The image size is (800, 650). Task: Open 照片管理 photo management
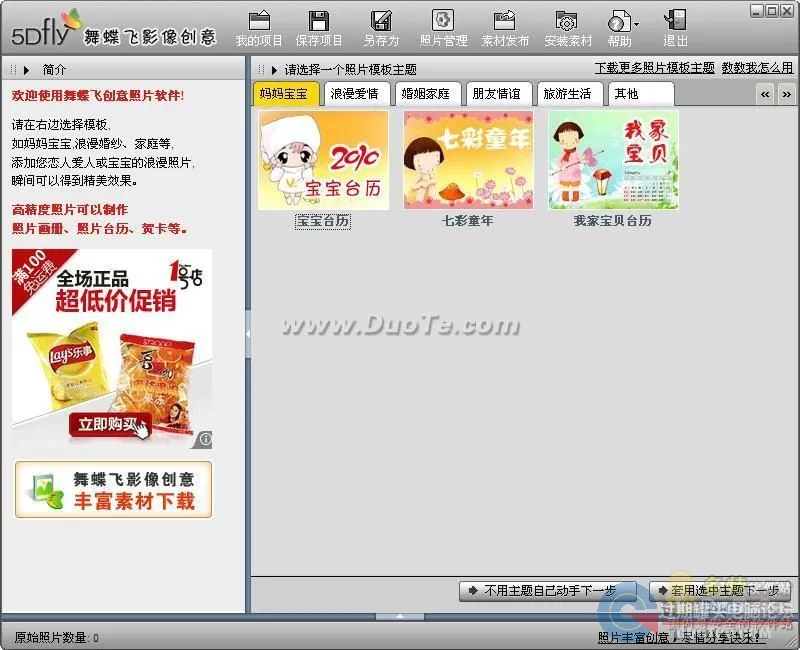coord(442,25)
